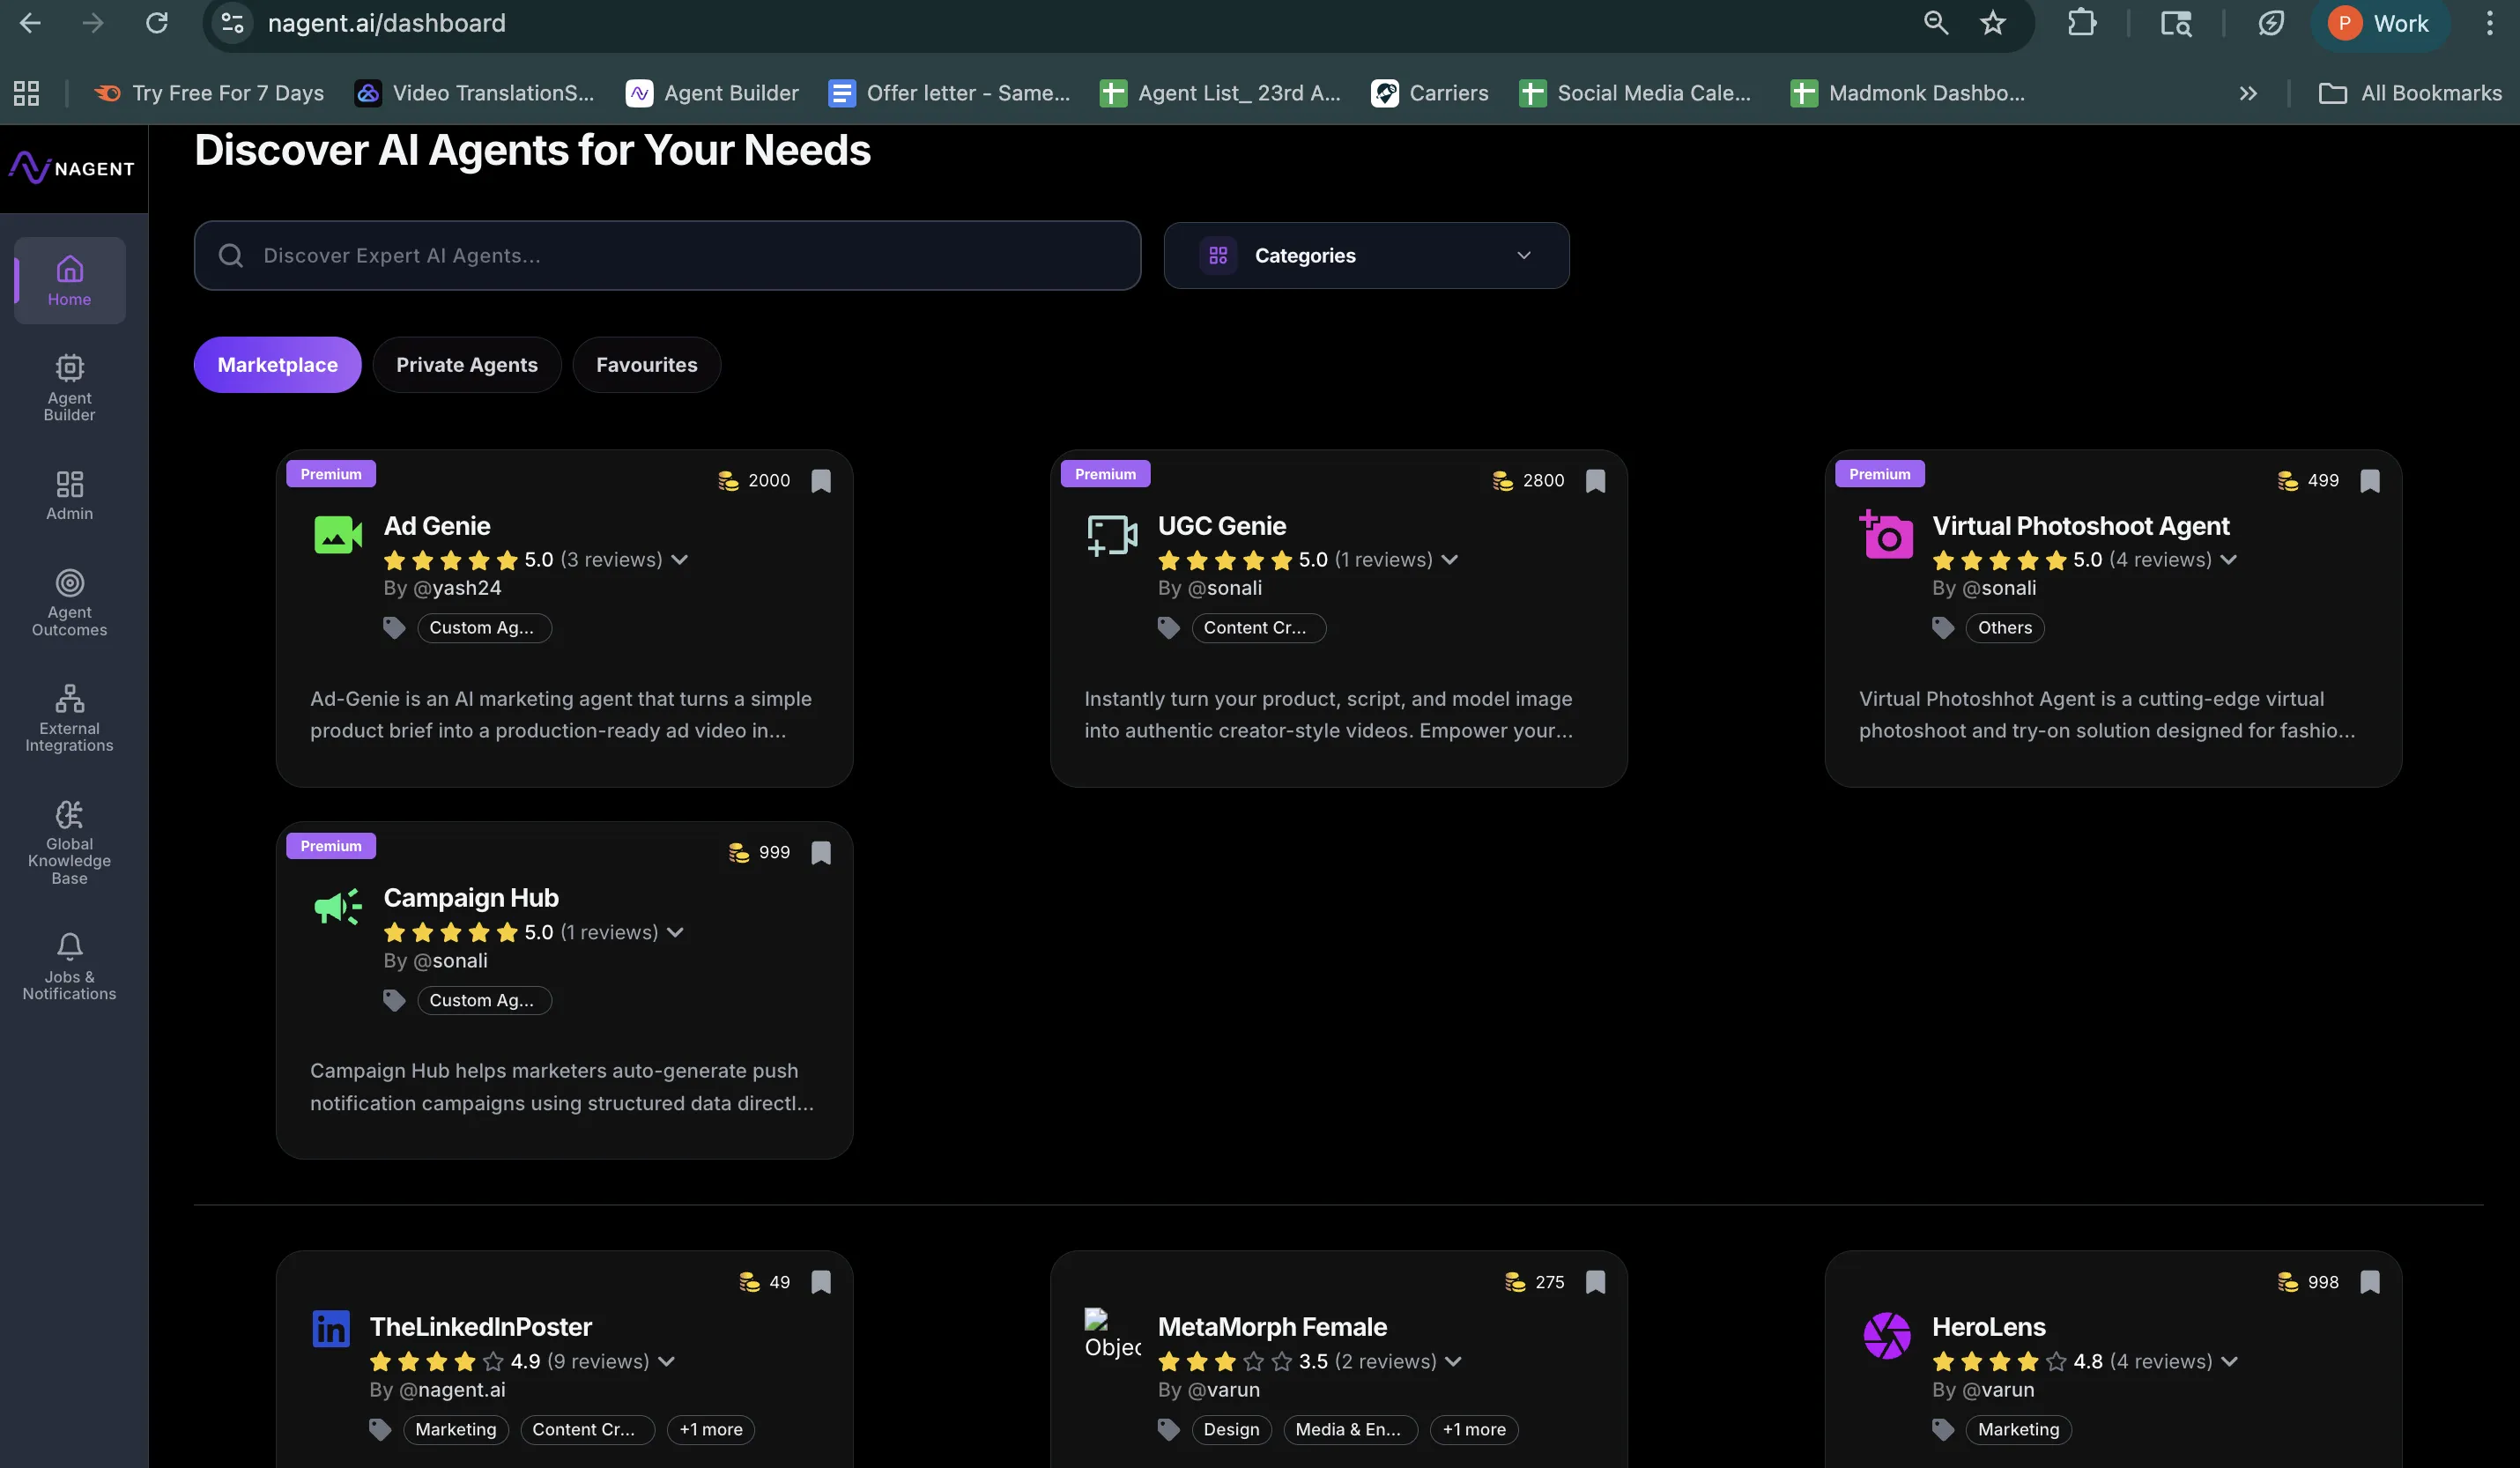This screenshot has width=2520, height=1468.
Task: Open browser extensions puzzle icon
Action: (x=2082, y=23)
